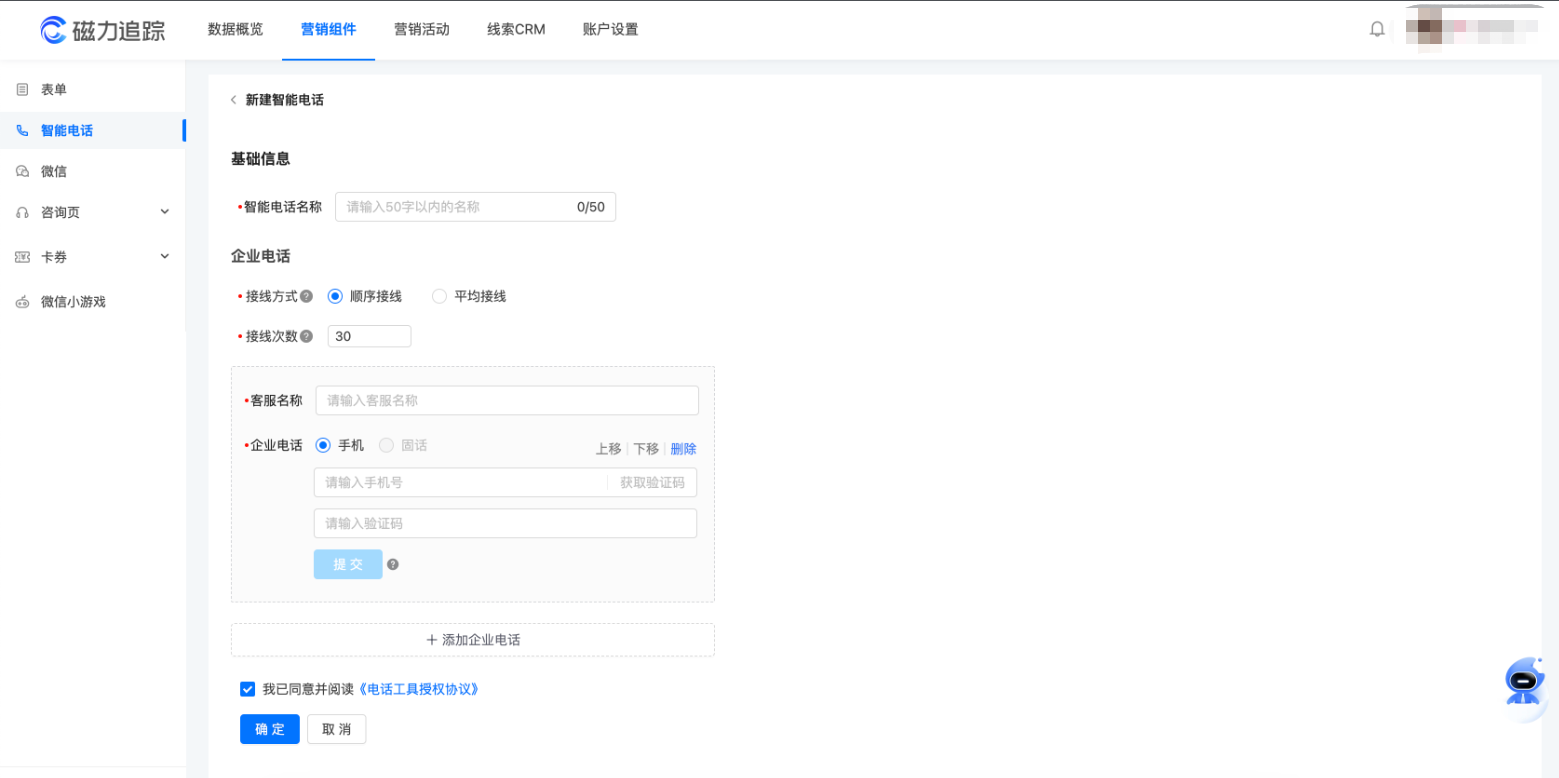The height and width of the screenshot is (778, 1559).
Task: Open 微信 via its WeChat chat icon
Action: (x=21, y=171)
